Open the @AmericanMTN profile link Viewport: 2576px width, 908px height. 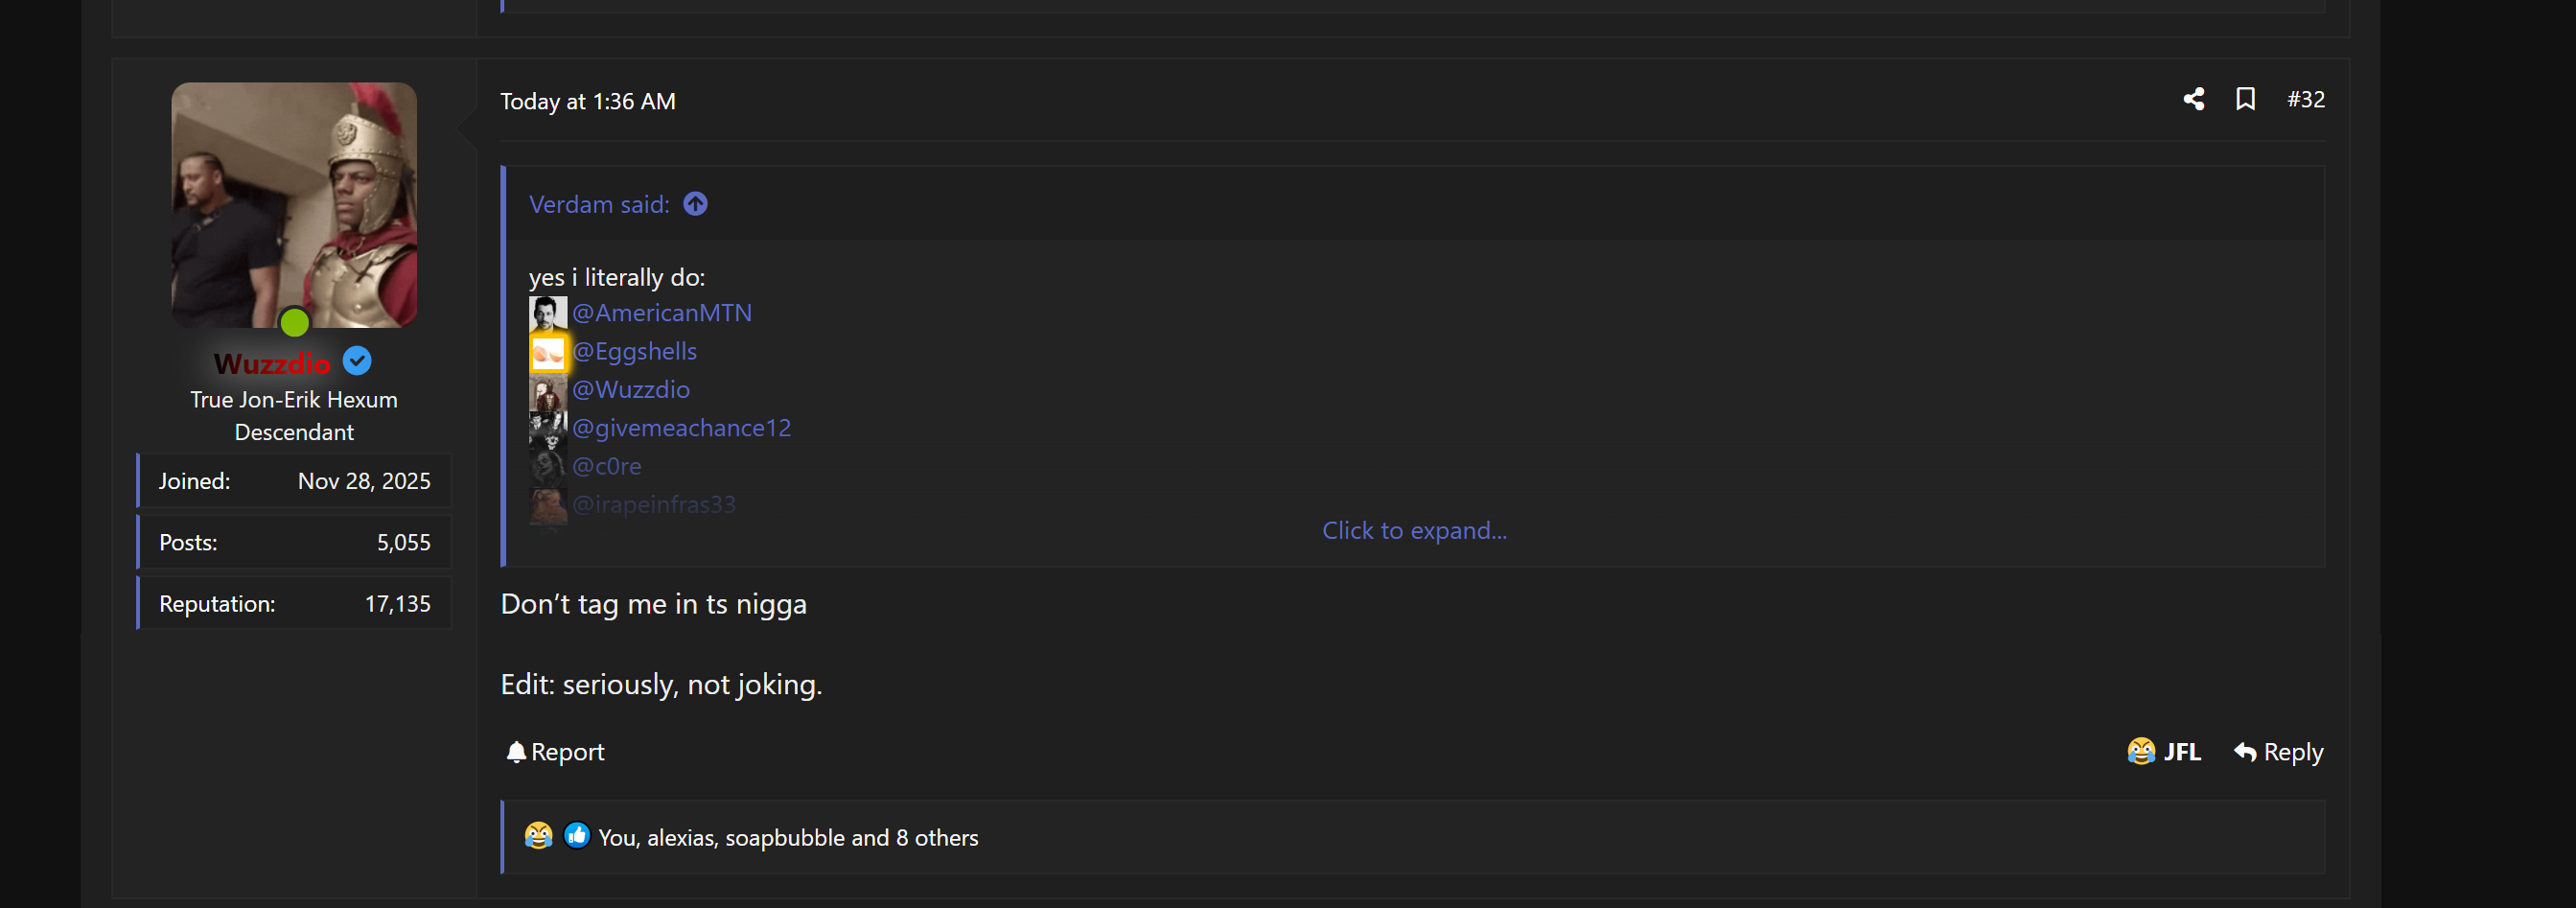pos(663,312)
